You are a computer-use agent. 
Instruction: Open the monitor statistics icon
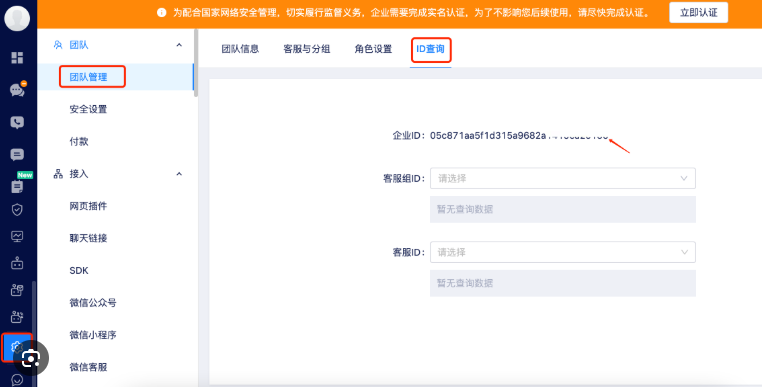coord(17,237)
